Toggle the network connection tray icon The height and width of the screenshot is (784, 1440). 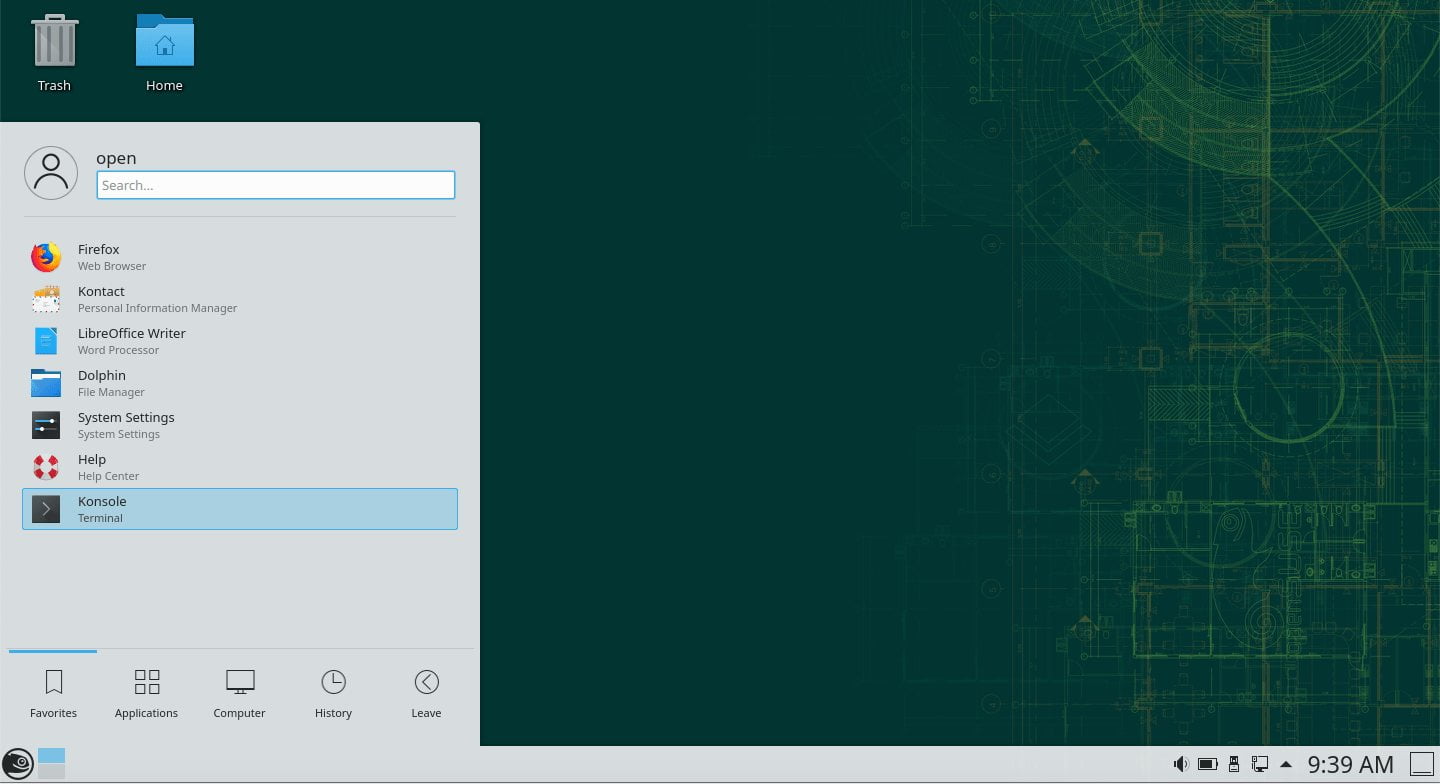(1259, 763)
